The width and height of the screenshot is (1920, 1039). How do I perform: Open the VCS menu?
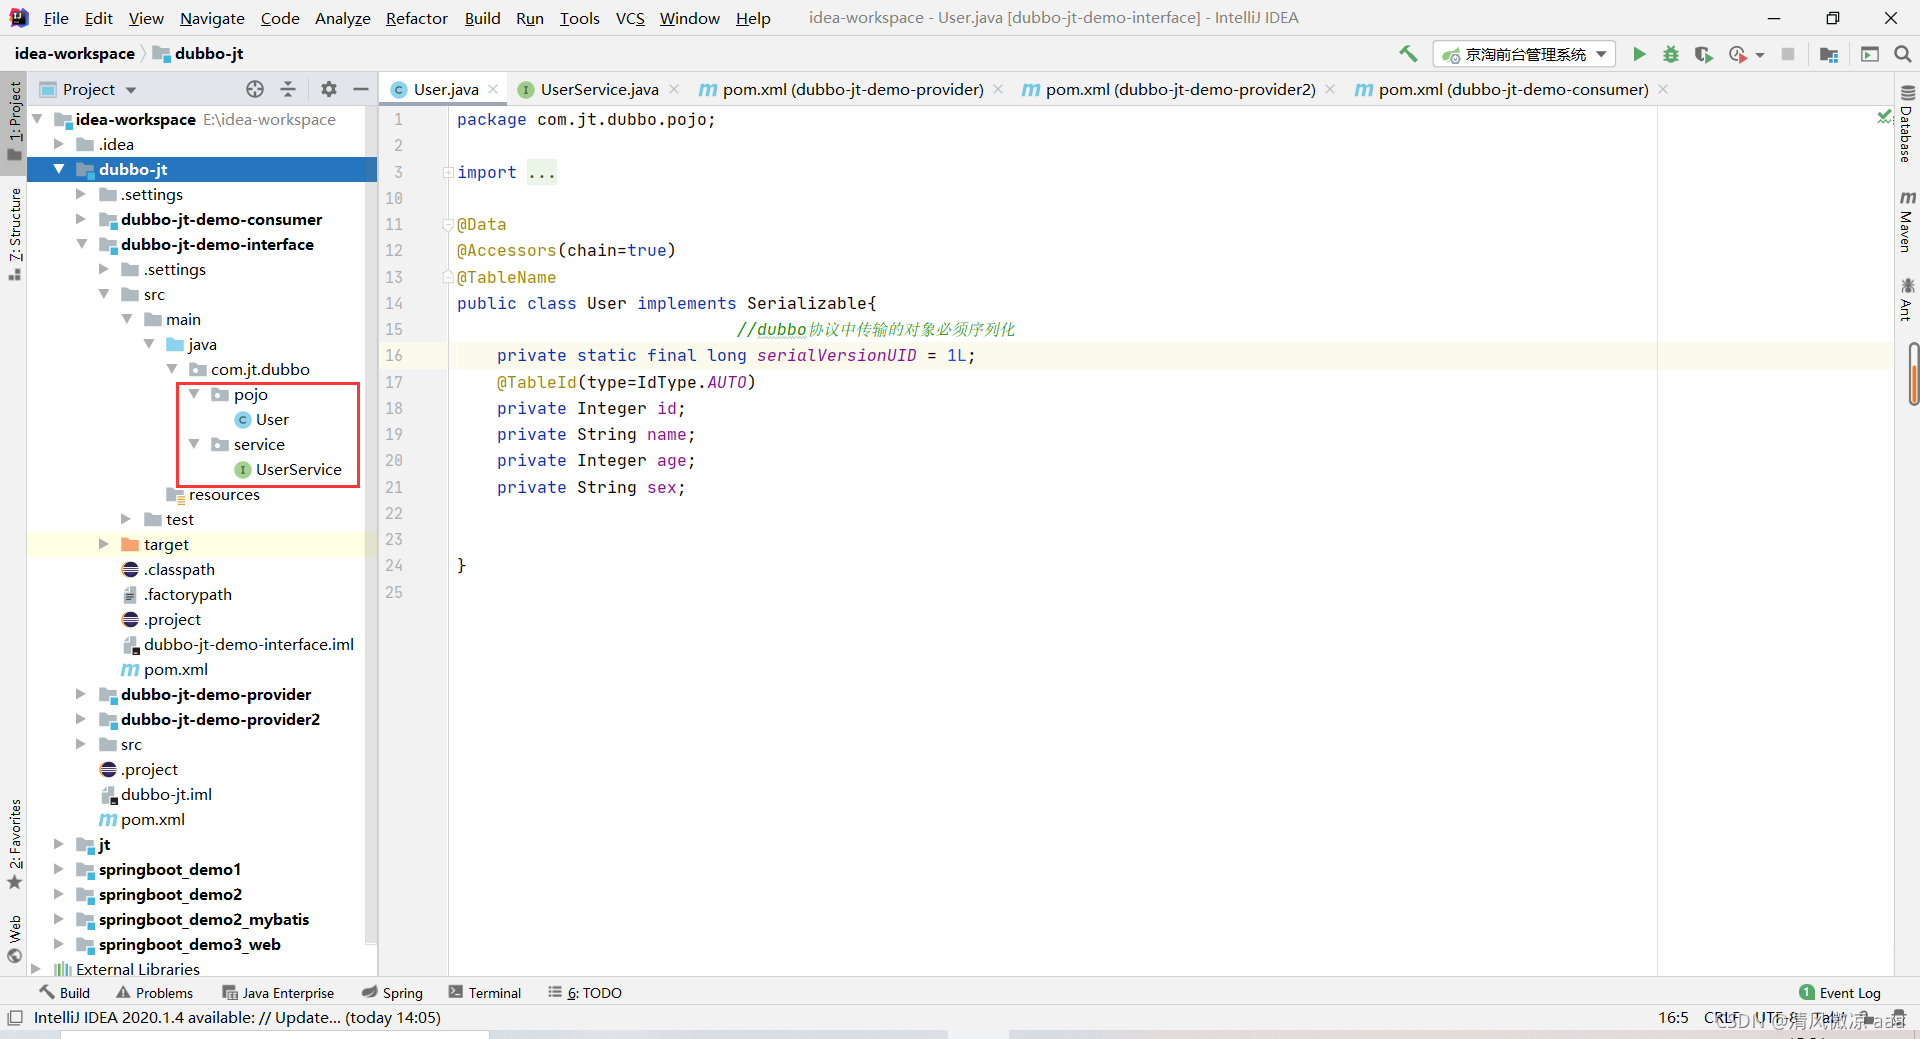tap(630, 18)
